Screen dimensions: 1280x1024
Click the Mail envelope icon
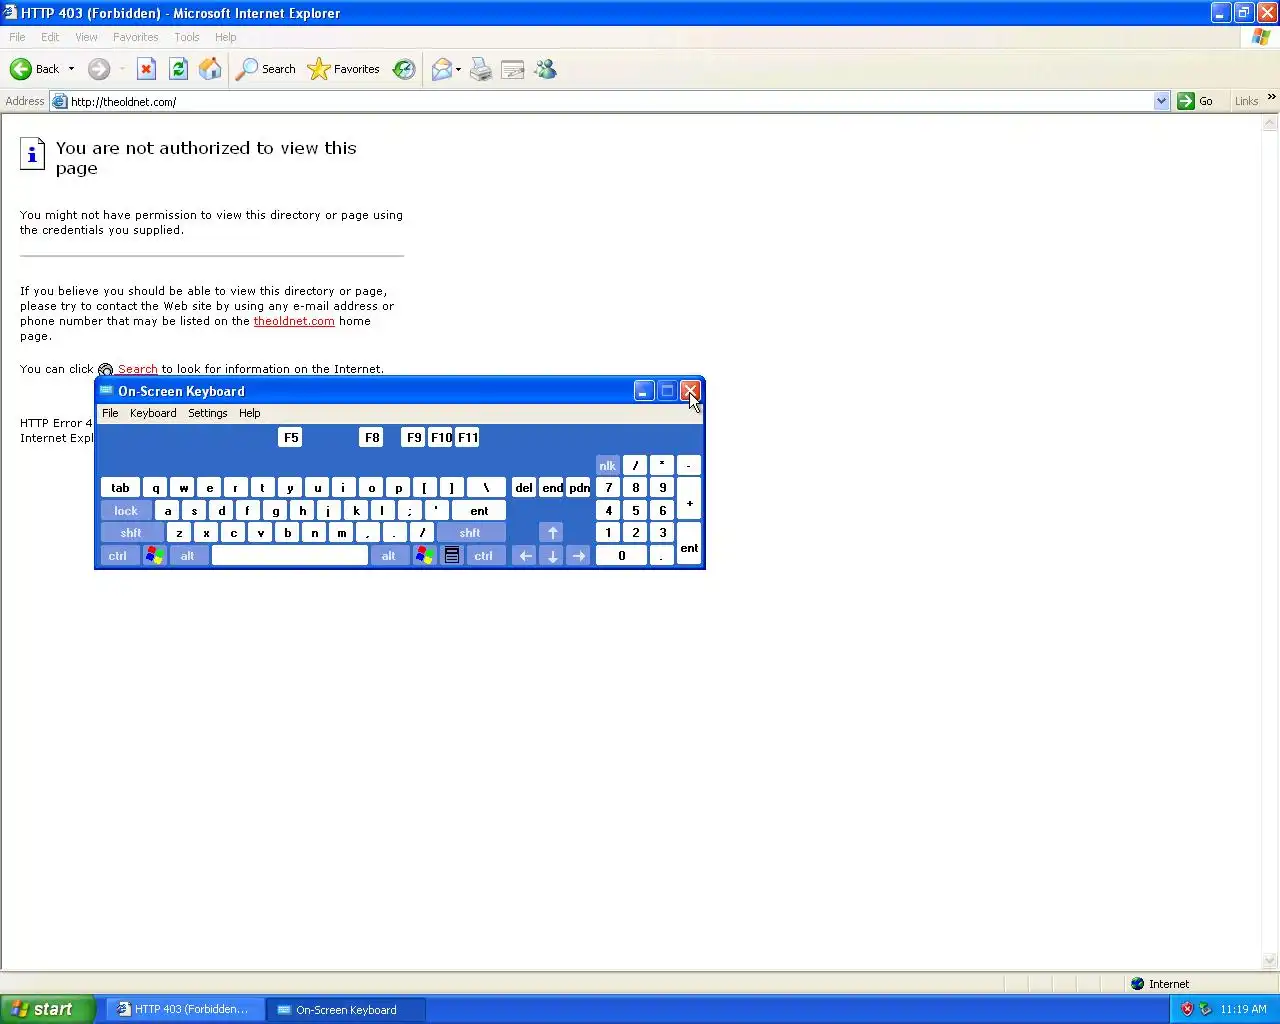[x=441, y=69]
